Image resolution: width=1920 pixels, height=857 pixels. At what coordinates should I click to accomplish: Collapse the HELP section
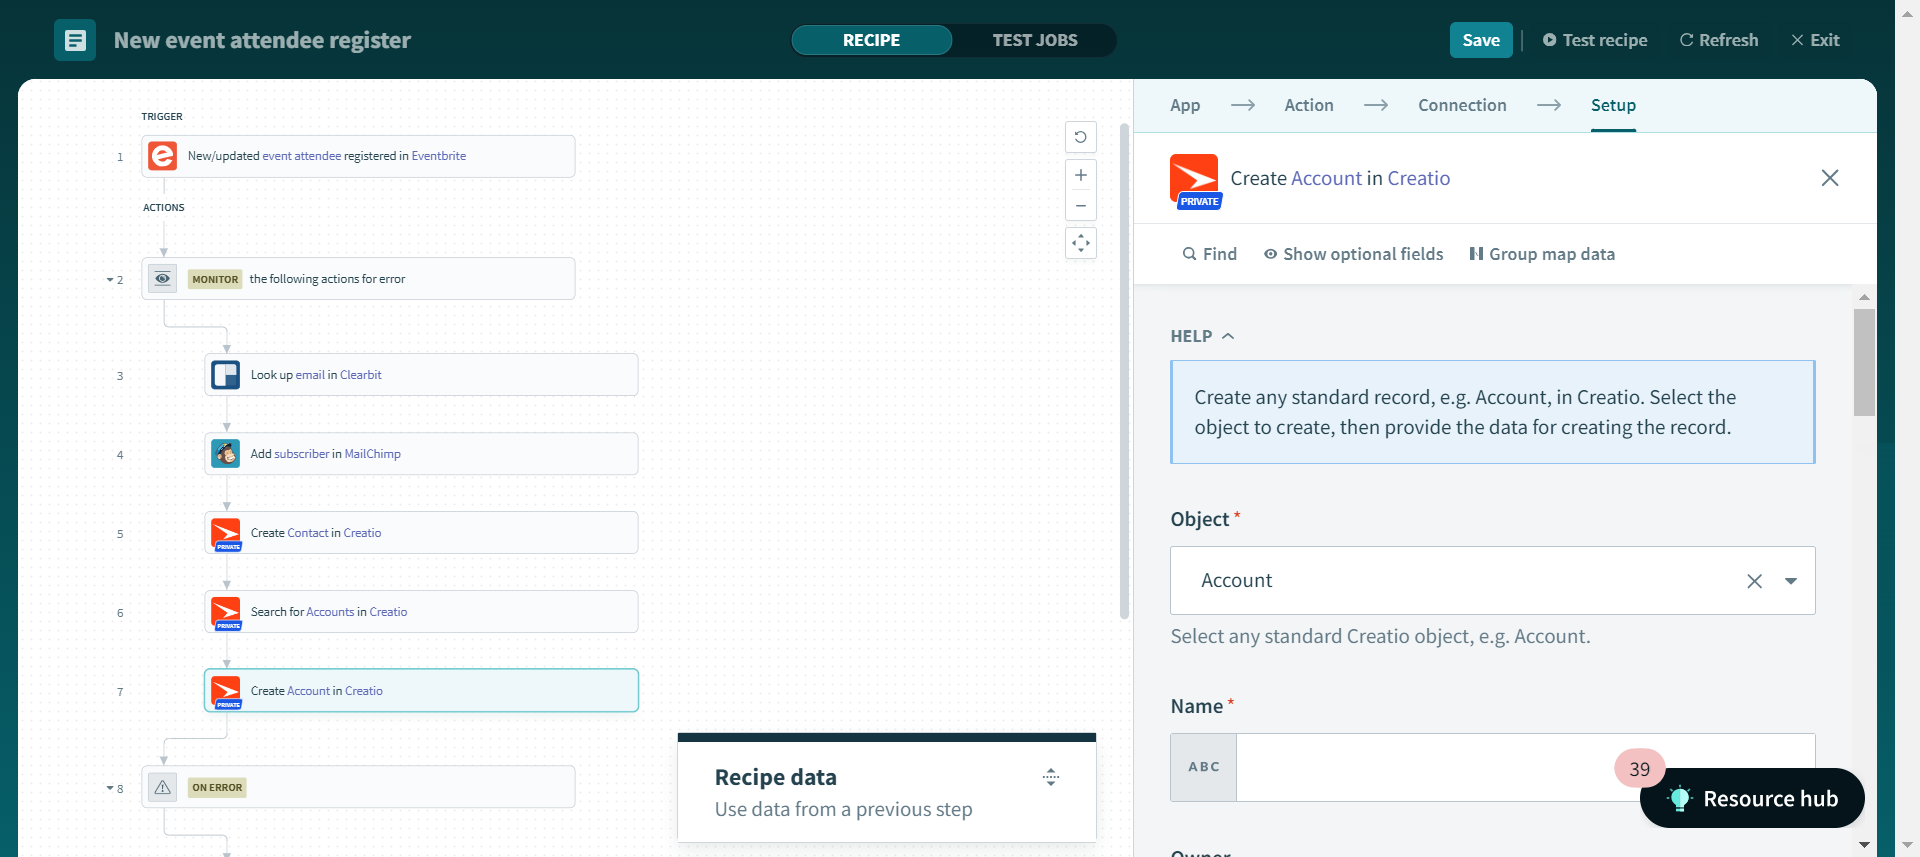pyautogui.click(x=1203, y=336)
